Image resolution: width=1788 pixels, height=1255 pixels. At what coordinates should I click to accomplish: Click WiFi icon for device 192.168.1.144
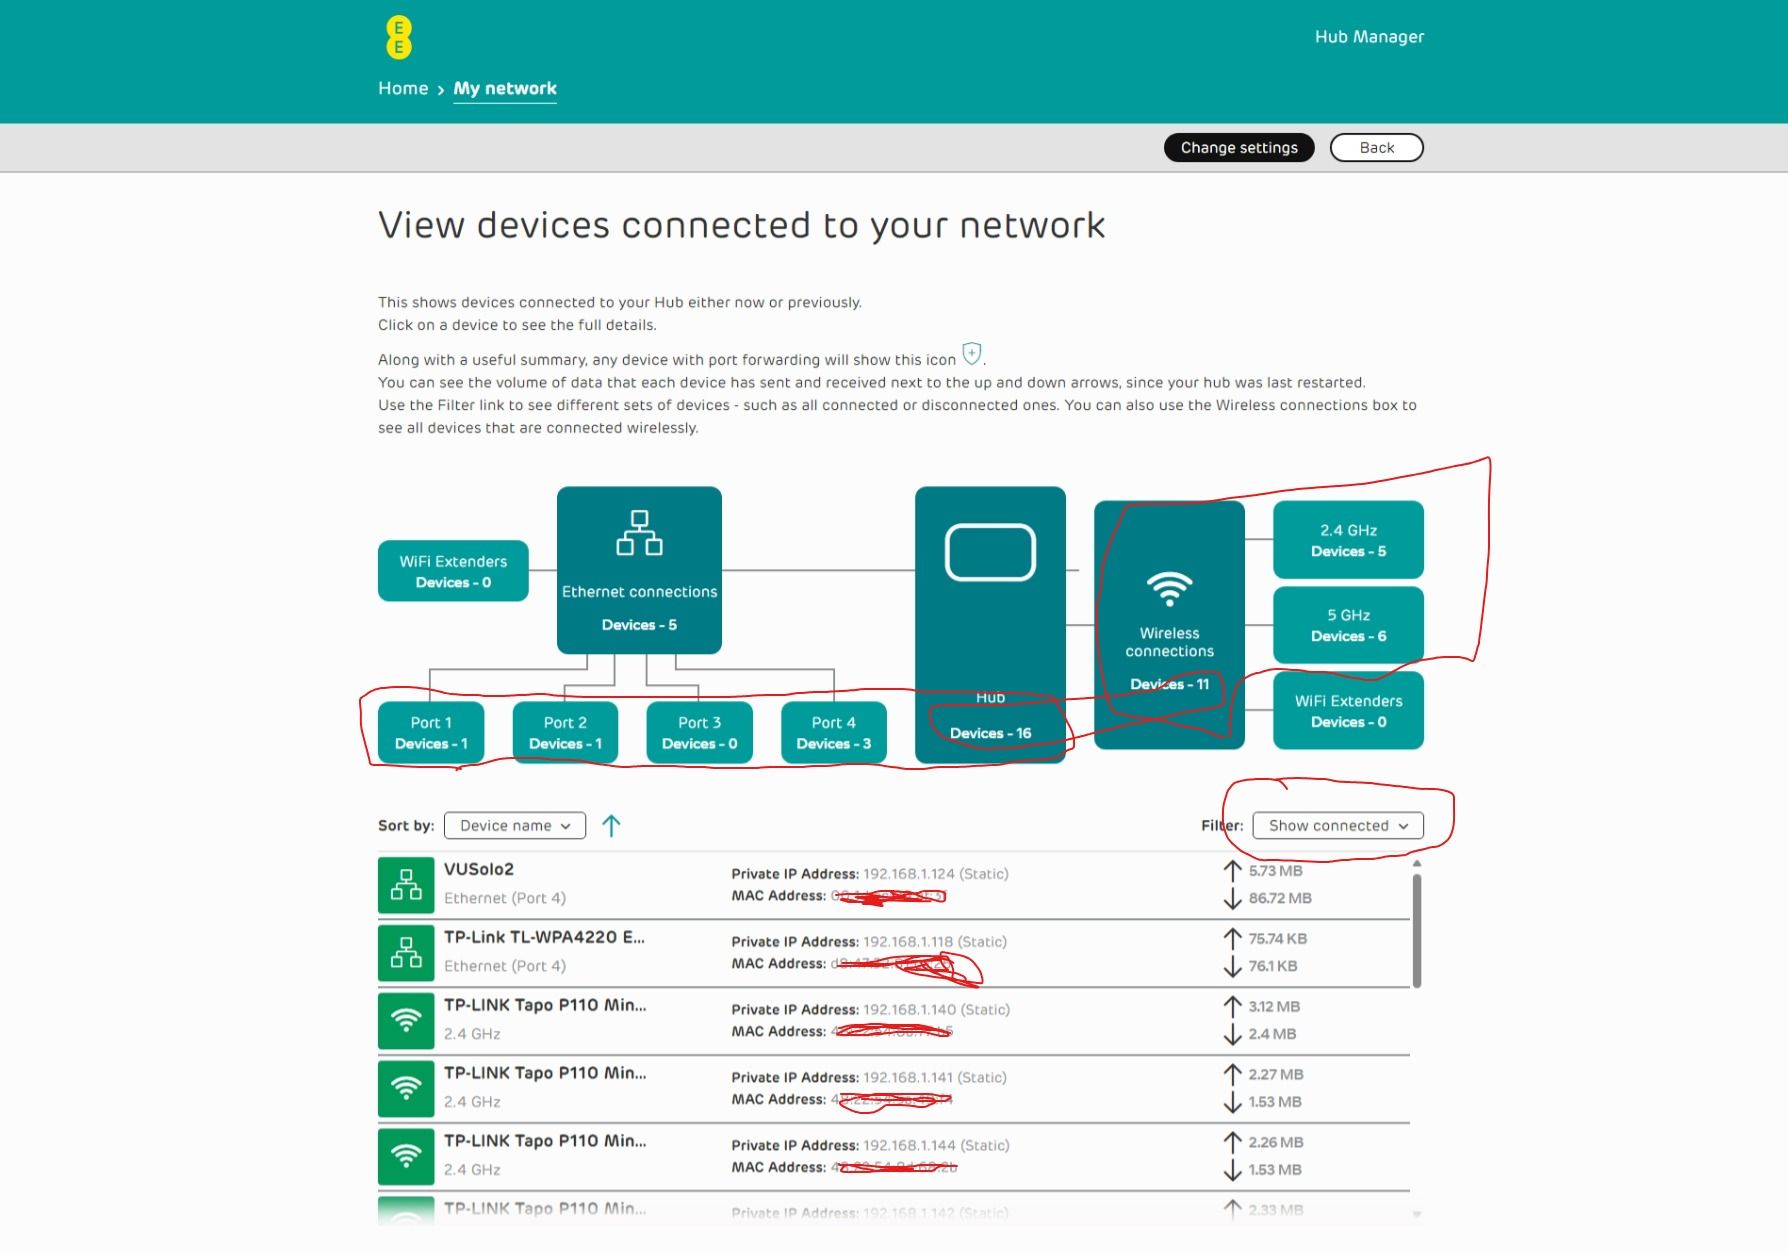pyautogui.click(x=406, y=1157)
